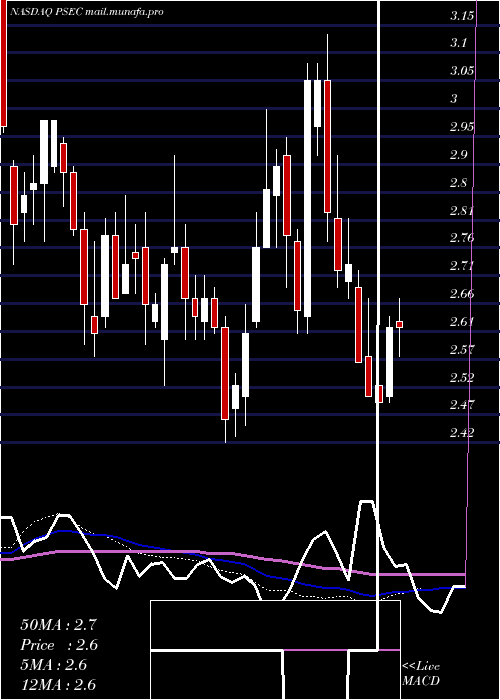Click the 3.05 price level label
Image resolution: width=500 pixels, height=700 pixels.
pyautogui.click(x=462, y=71)
